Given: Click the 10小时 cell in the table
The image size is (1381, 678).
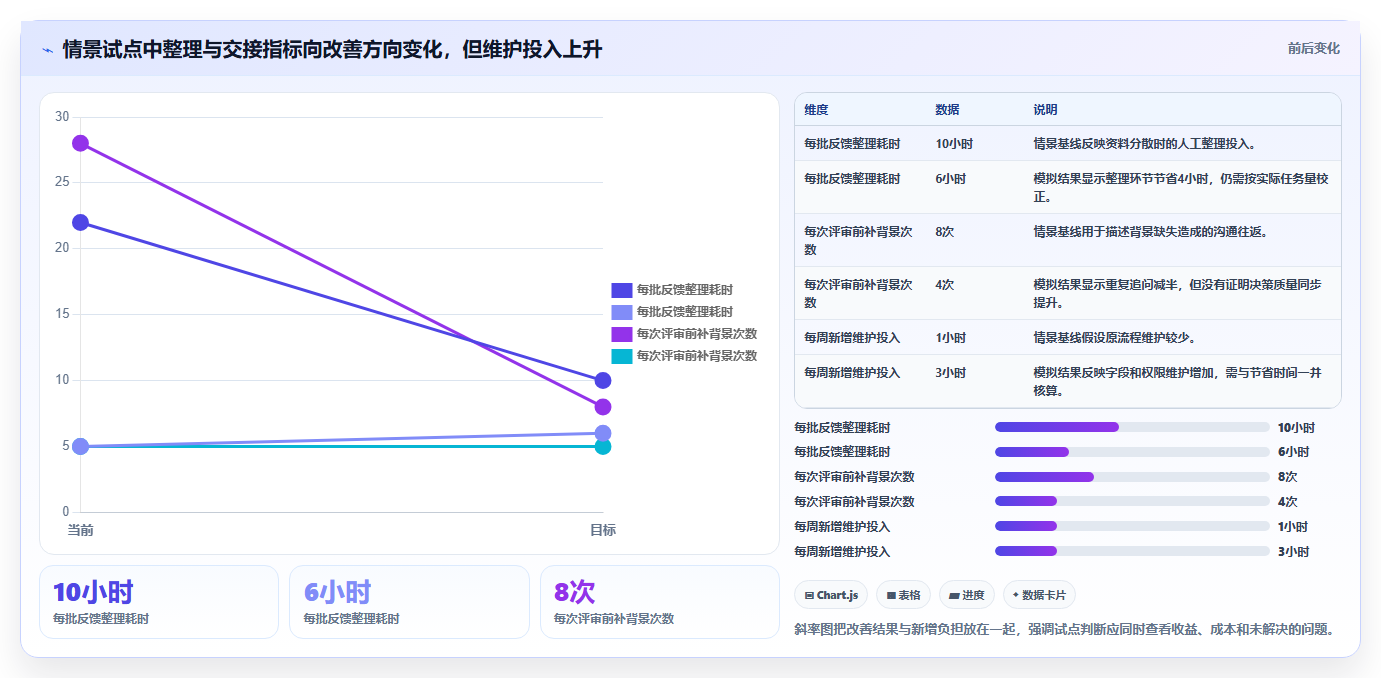Looking at the screenshot, I should point(953,144).
